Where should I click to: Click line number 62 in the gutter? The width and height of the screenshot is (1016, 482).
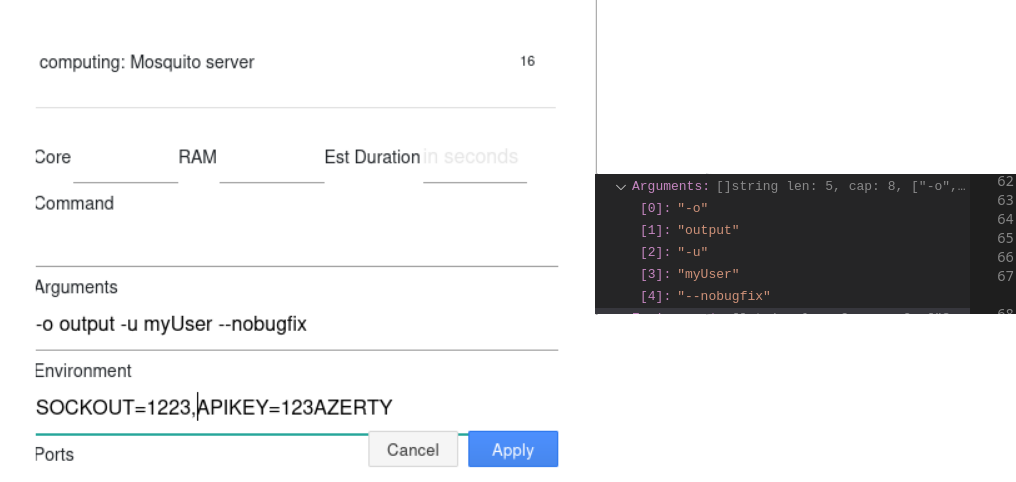[1005, 182]
